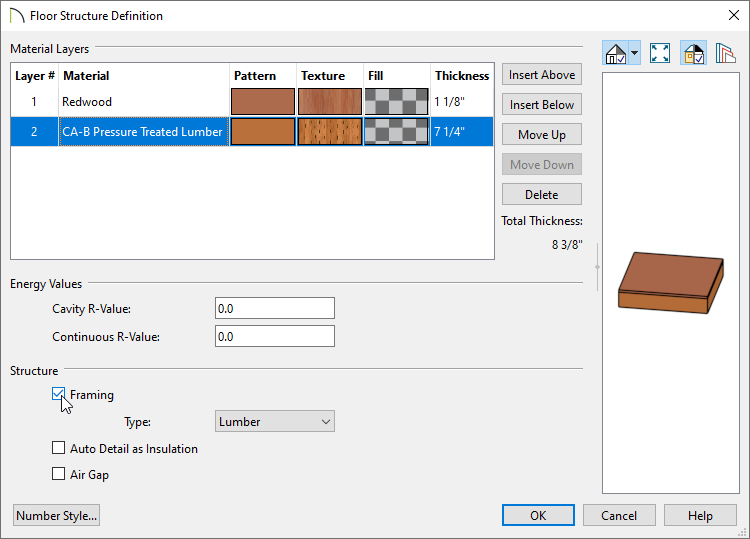Click the Pressure Treated Lumber pattern swatch
This screenshot has height=539, width=750.
click(263, 132)
